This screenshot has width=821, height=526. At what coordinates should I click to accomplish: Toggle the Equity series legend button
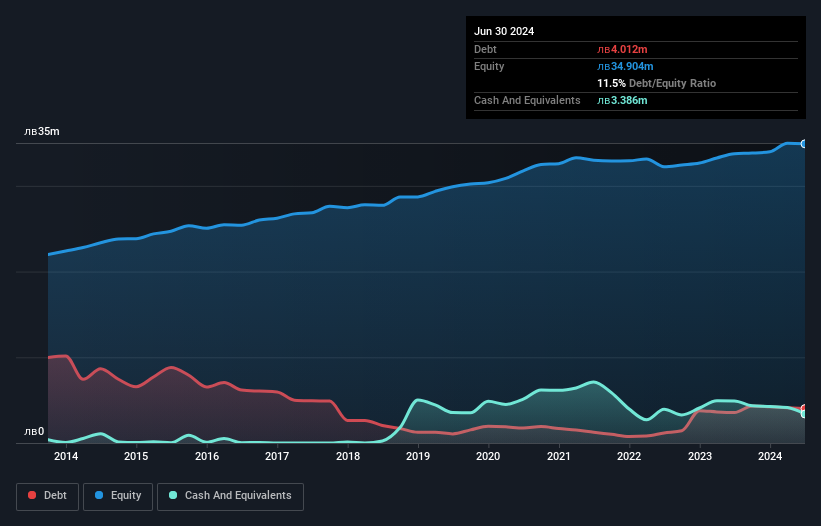pyautogui.click(x=118, y=496)
